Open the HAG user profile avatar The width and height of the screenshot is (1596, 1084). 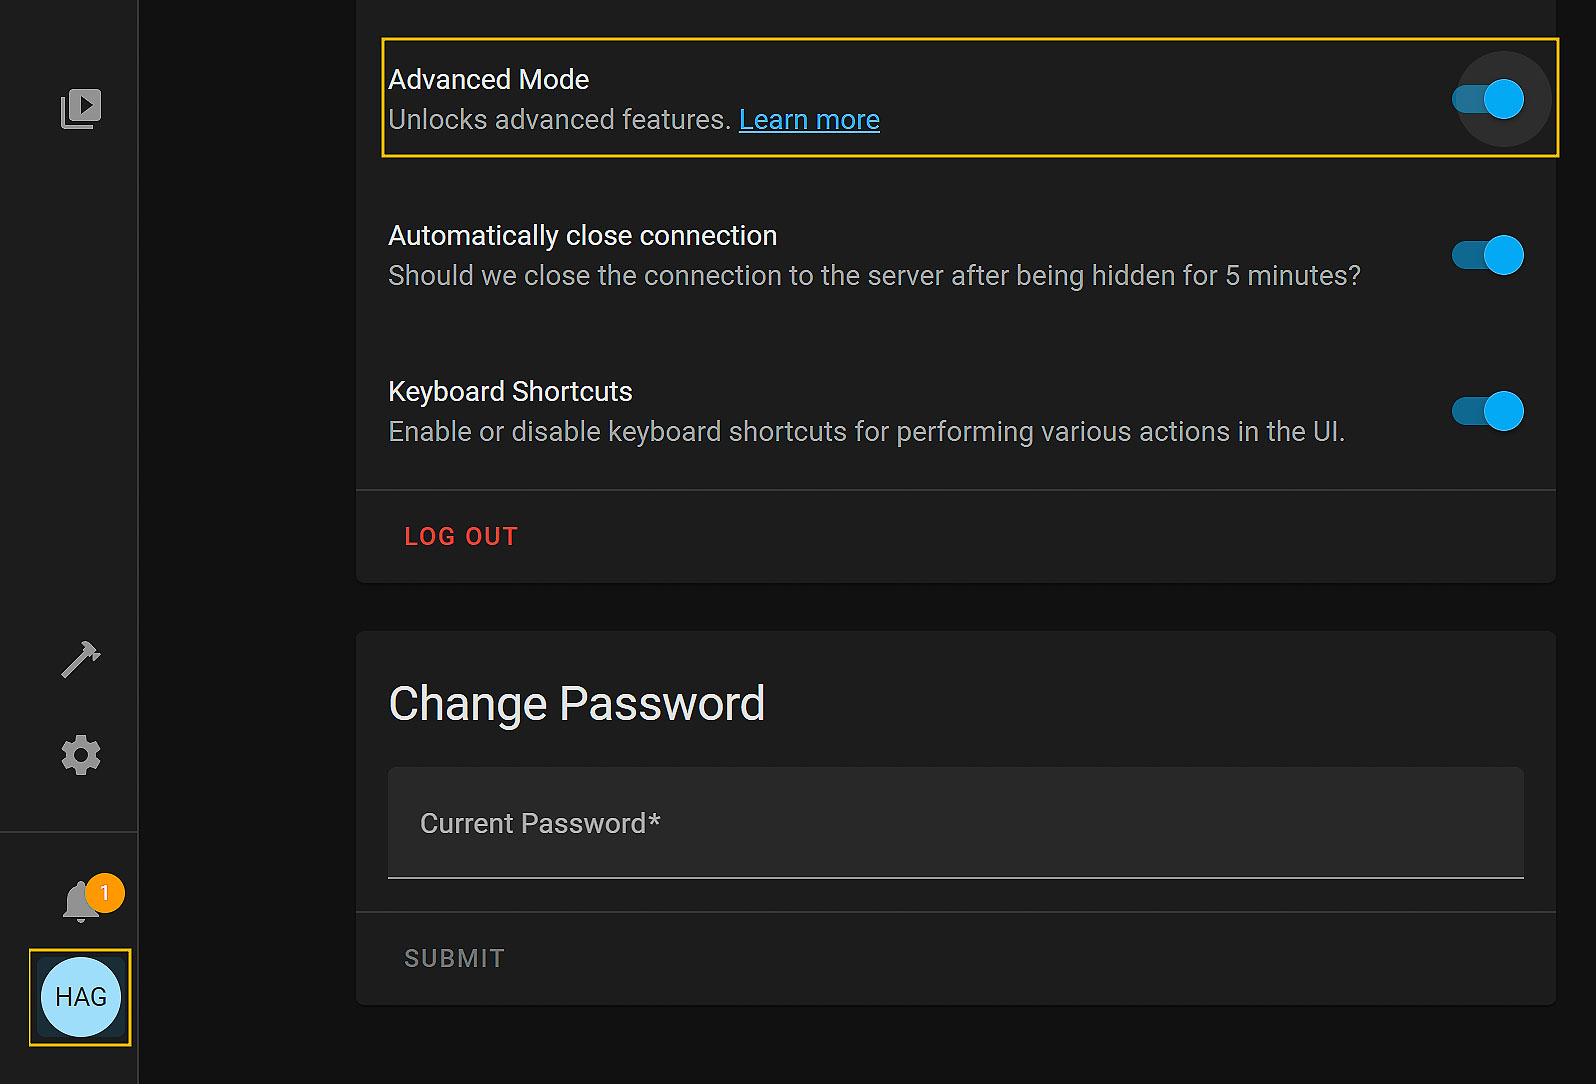pyautogui.click(x=81, y=997)
